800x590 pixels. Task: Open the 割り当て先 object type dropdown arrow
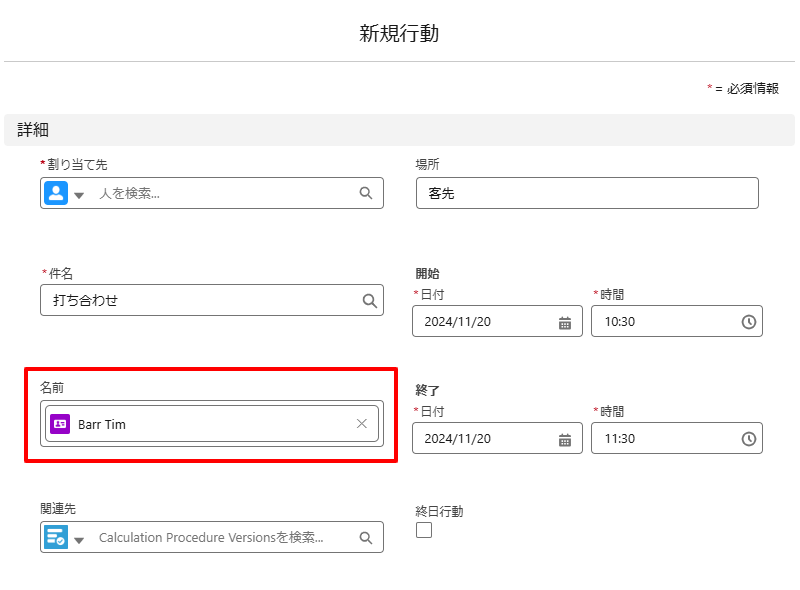coord(79,195)
